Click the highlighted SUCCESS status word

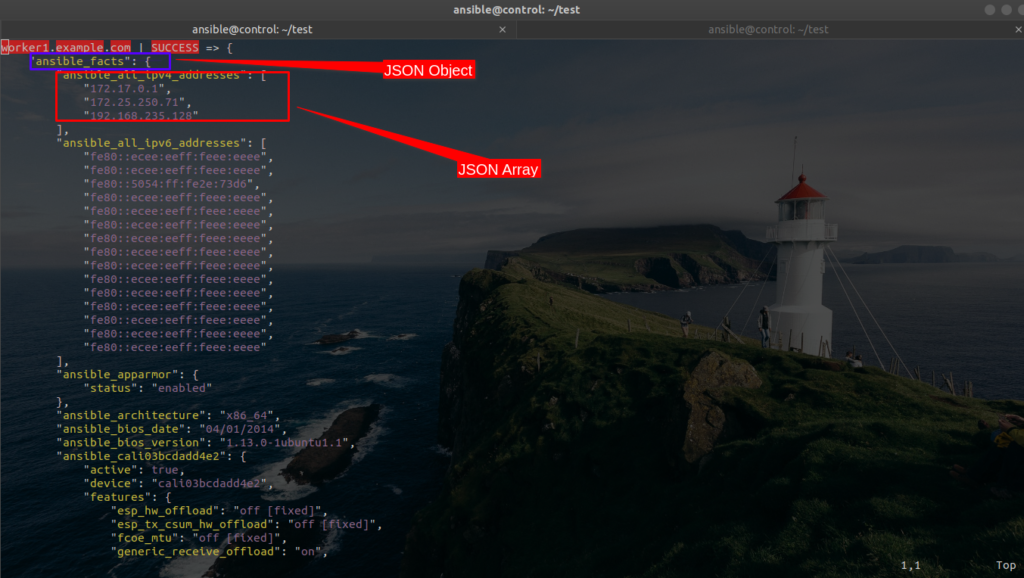[x=175, y=48]
